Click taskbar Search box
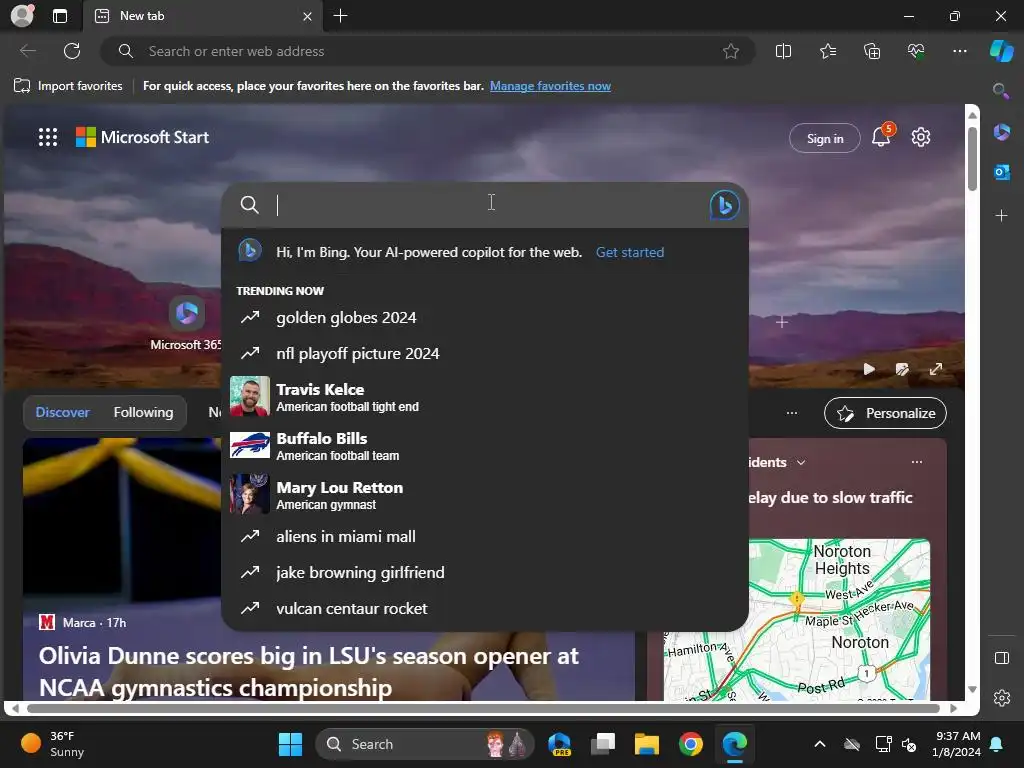The height and width of the screenshot is (768, 1024). 425,744
